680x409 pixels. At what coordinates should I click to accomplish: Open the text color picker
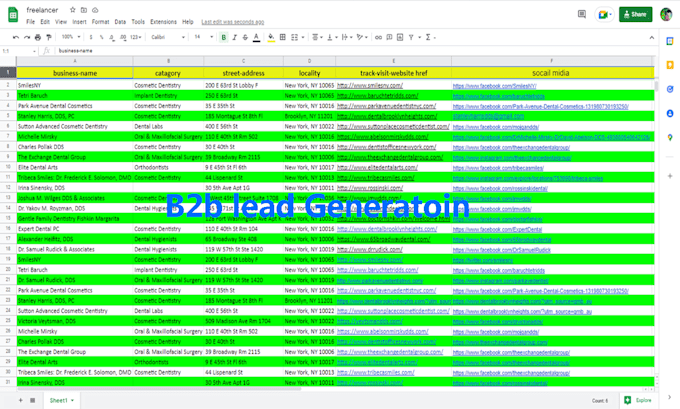pos(256,37)
